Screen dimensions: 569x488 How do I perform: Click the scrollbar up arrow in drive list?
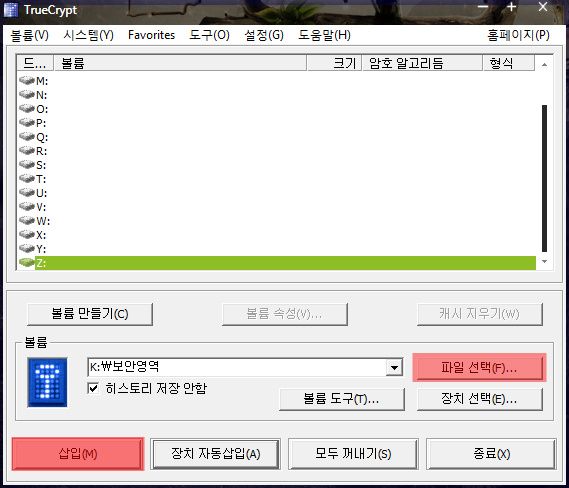point(544,65)
